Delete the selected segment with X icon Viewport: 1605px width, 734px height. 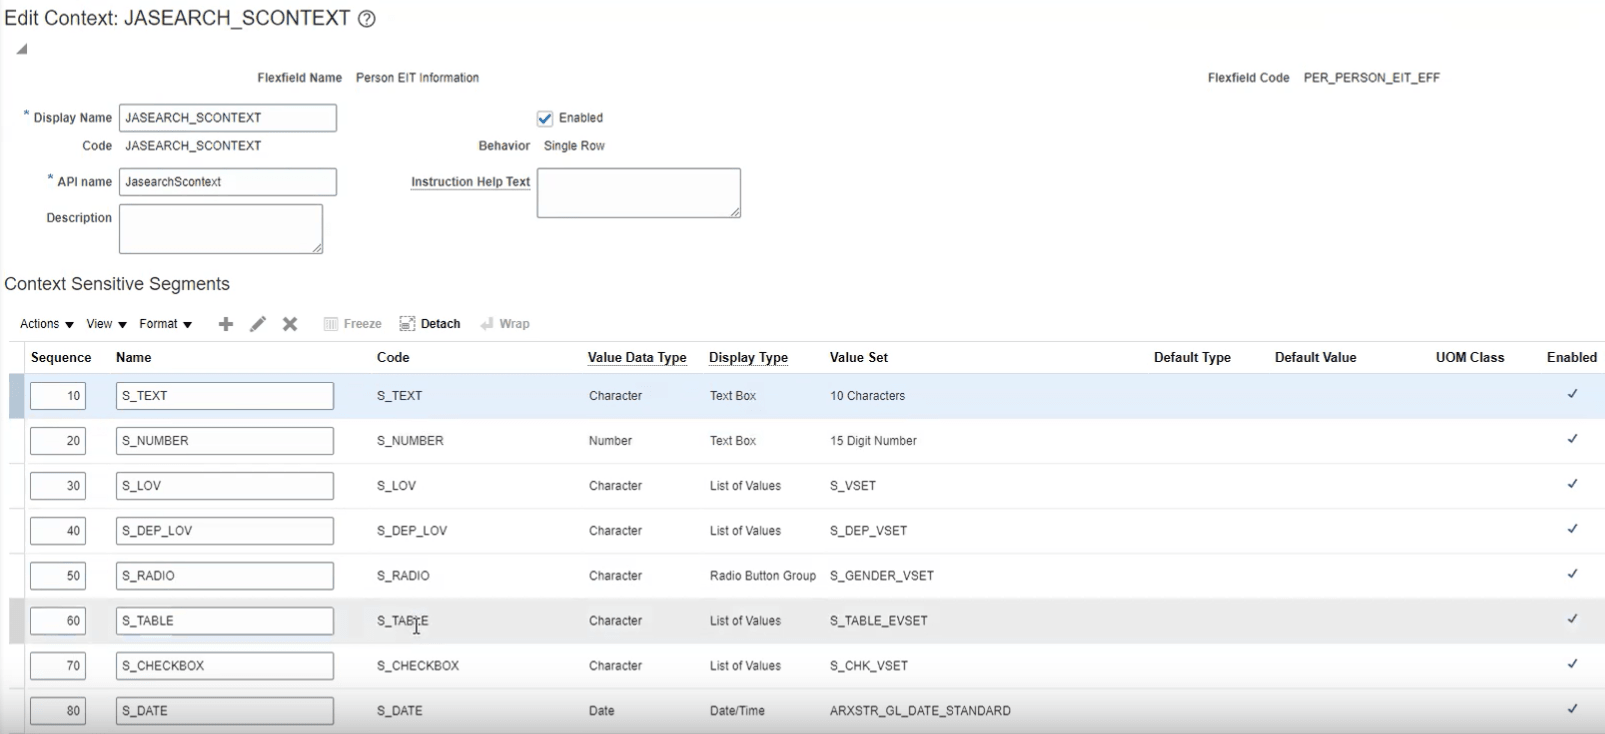(290, 324)
